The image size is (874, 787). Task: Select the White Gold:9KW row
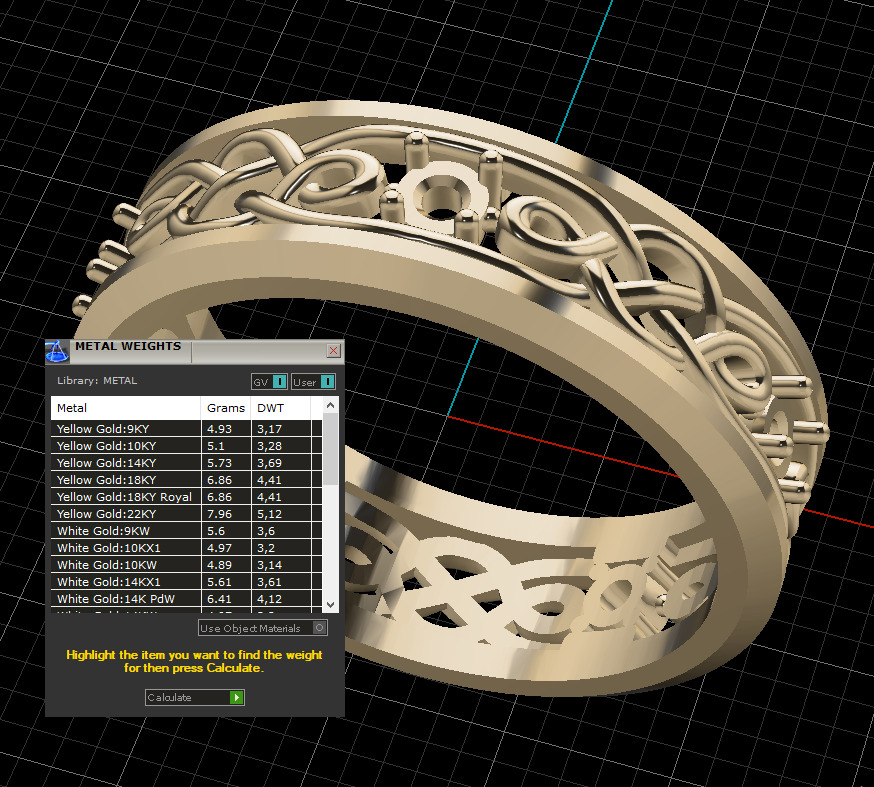(x=186, y=531)
